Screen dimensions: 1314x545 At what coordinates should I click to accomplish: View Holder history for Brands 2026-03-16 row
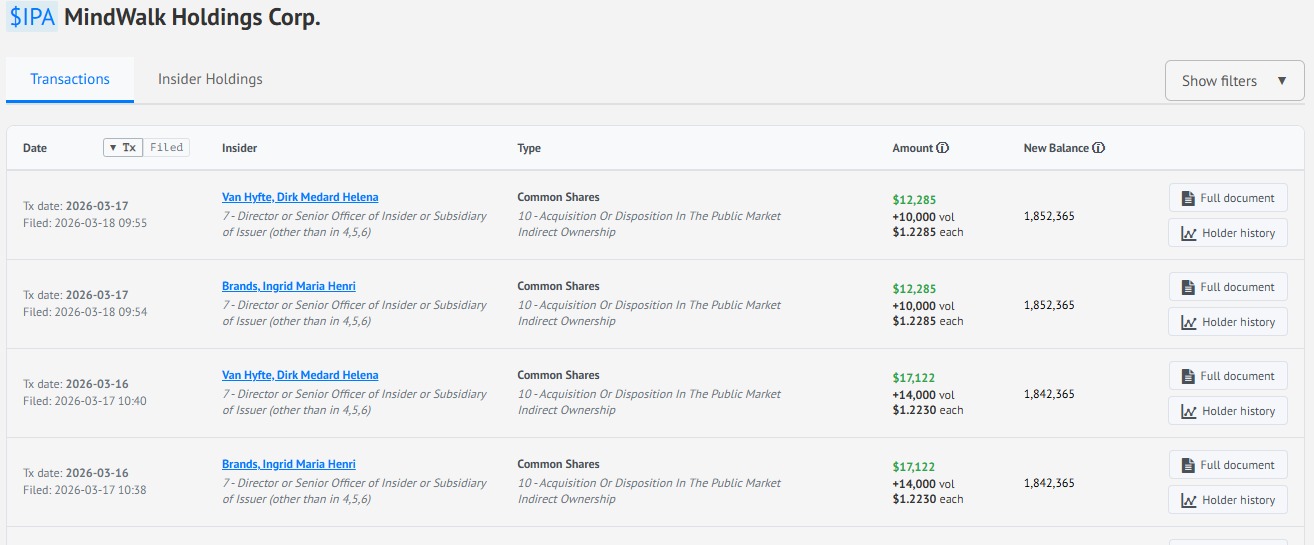tap(1227, 500)
